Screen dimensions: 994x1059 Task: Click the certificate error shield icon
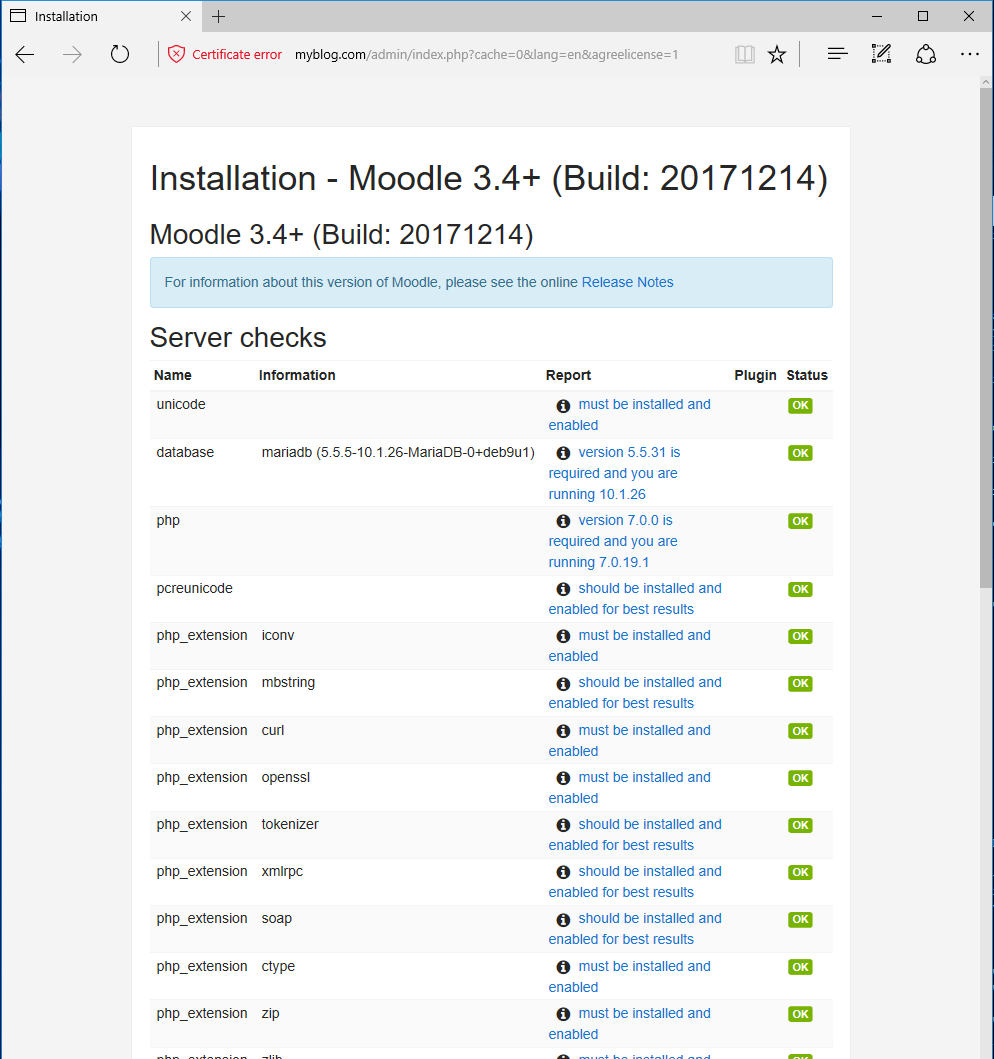coord(176,54)
